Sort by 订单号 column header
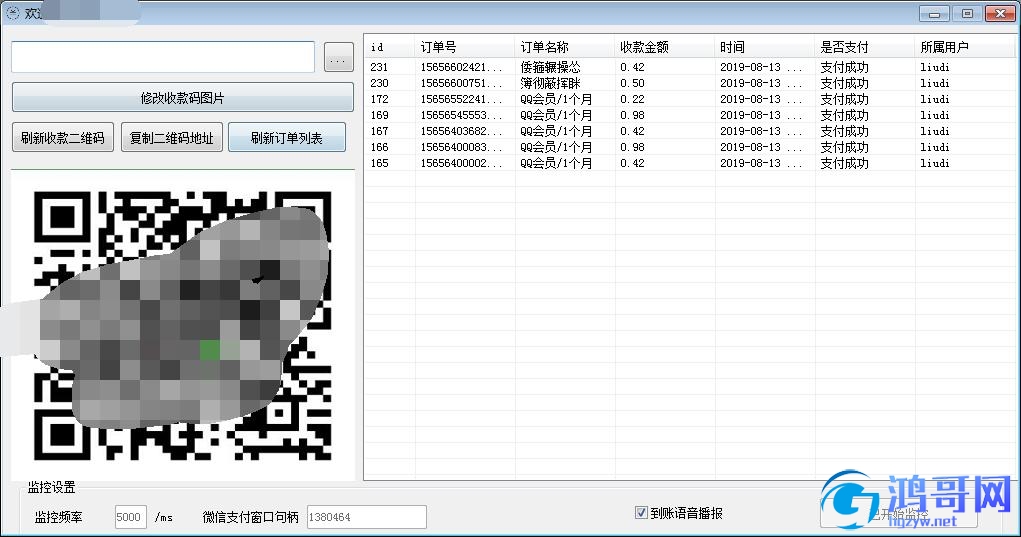The image size is (1021, 537). (464, 47)
